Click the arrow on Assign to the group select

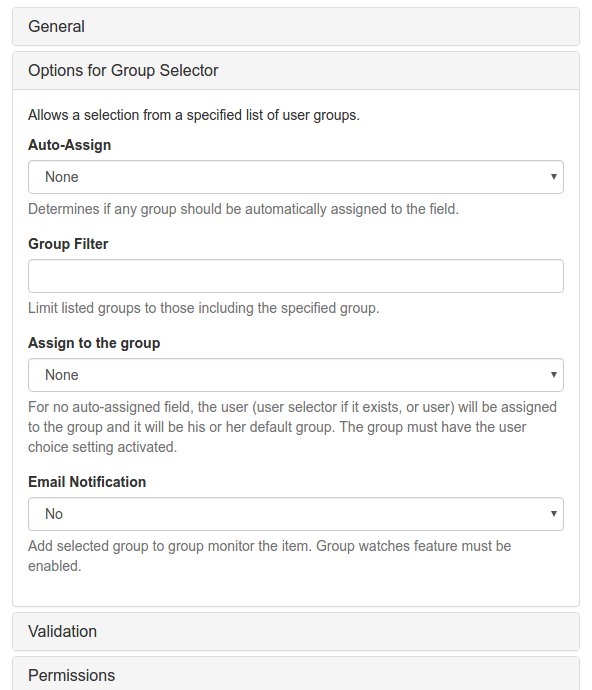pos(554,375)
